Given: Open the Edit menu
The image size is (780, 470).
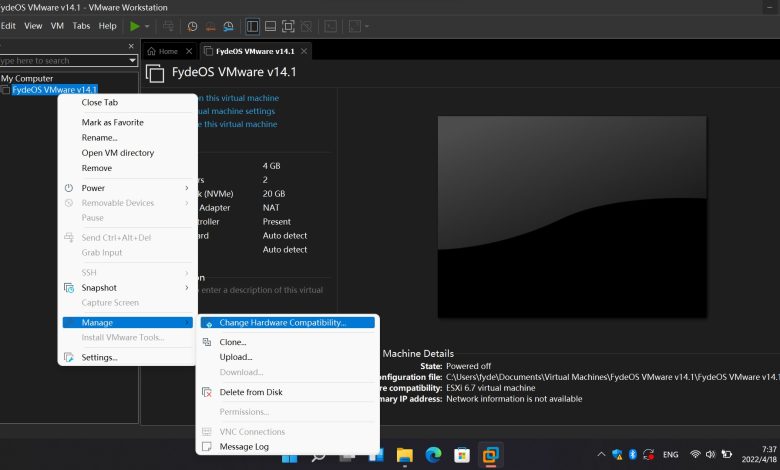Looking at the screenshot, I should (x=8, y=26).
